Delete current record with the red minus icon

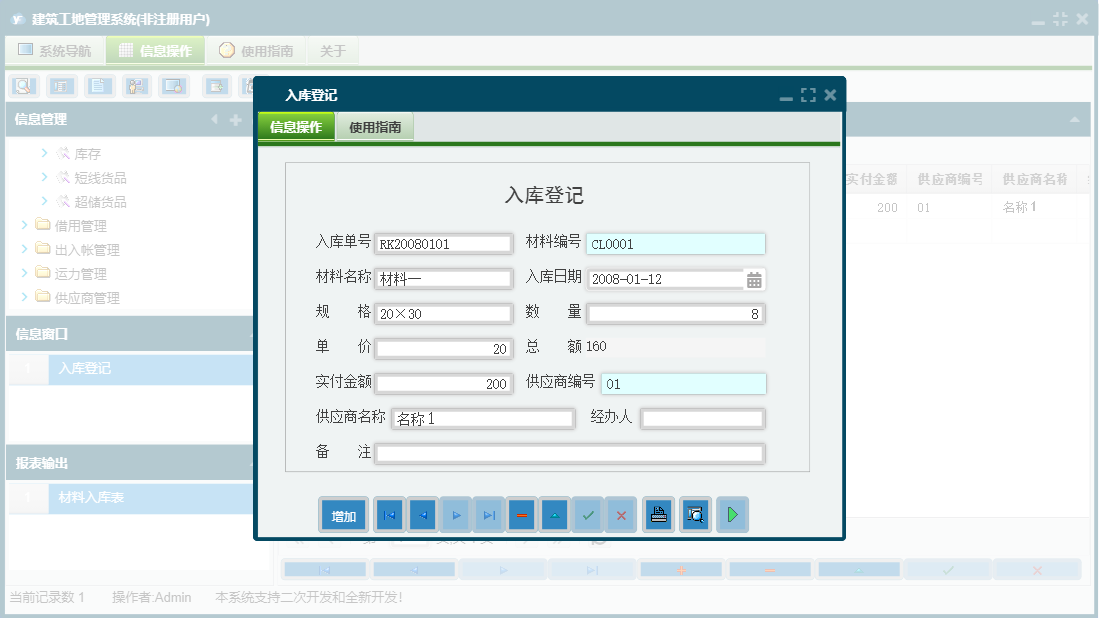[521, 514]
